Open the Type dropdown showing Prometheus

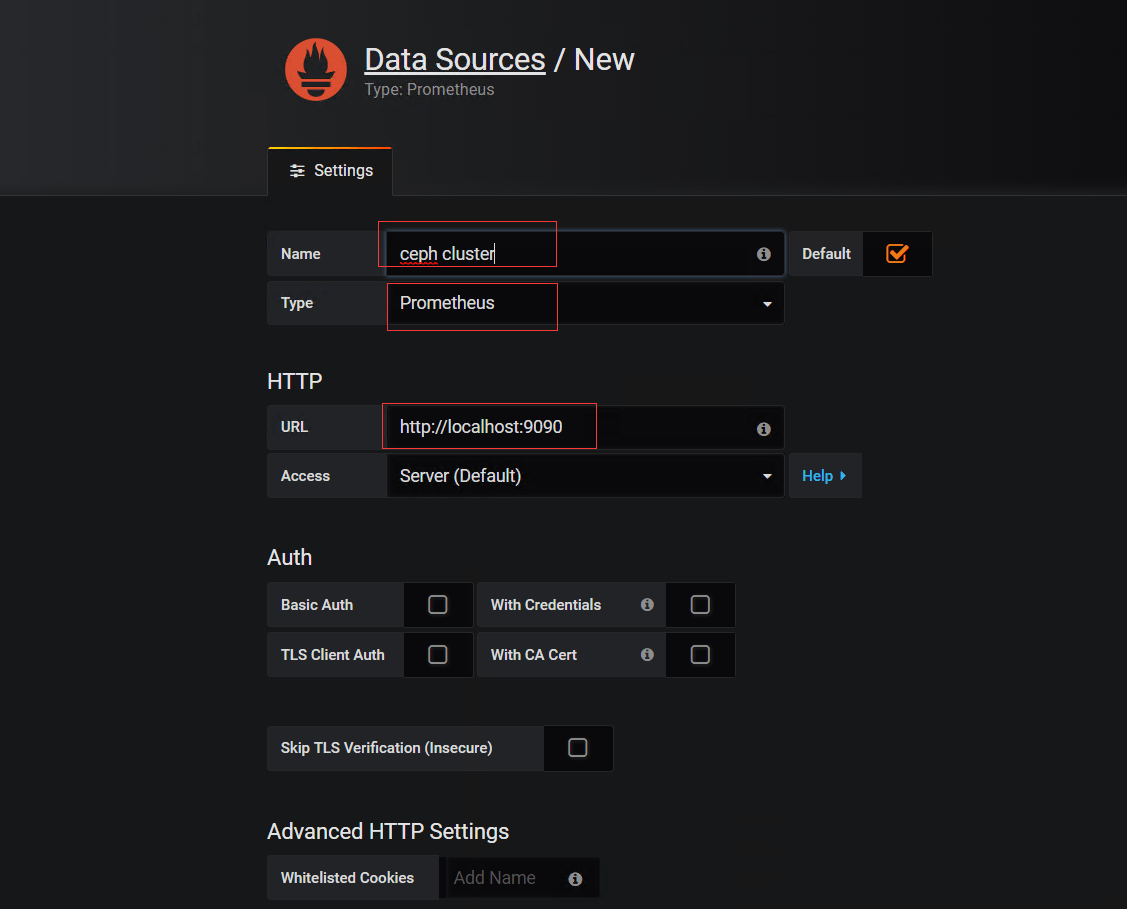click(585, 303)
